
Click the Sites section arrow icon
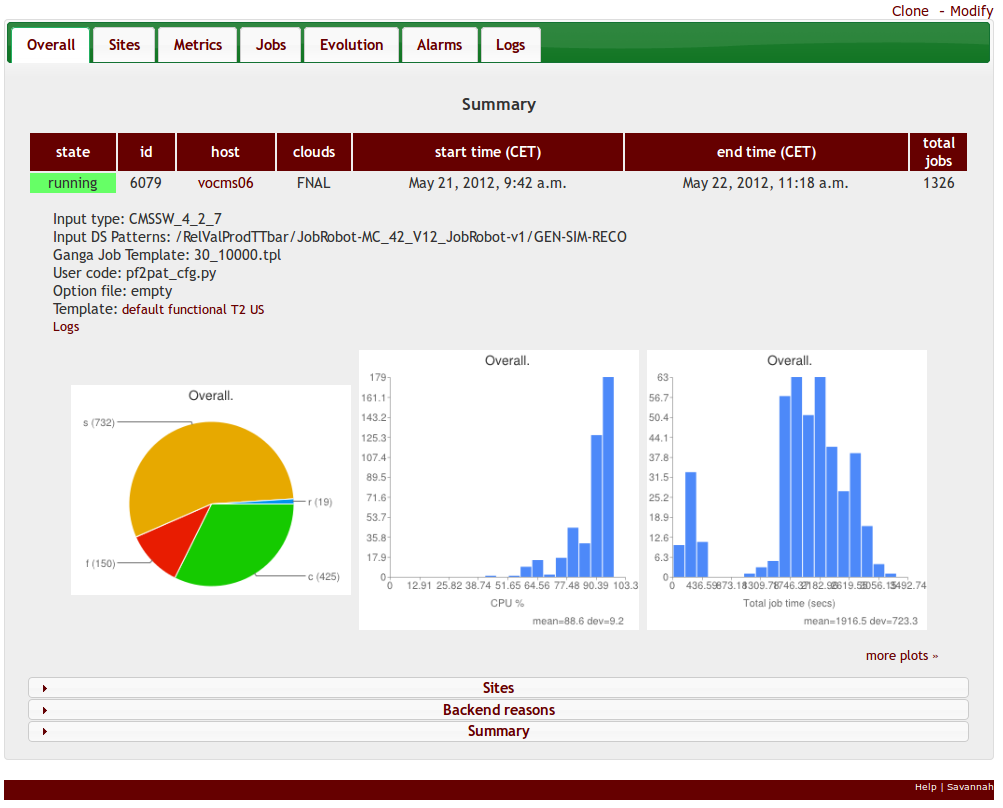[45, 688]
